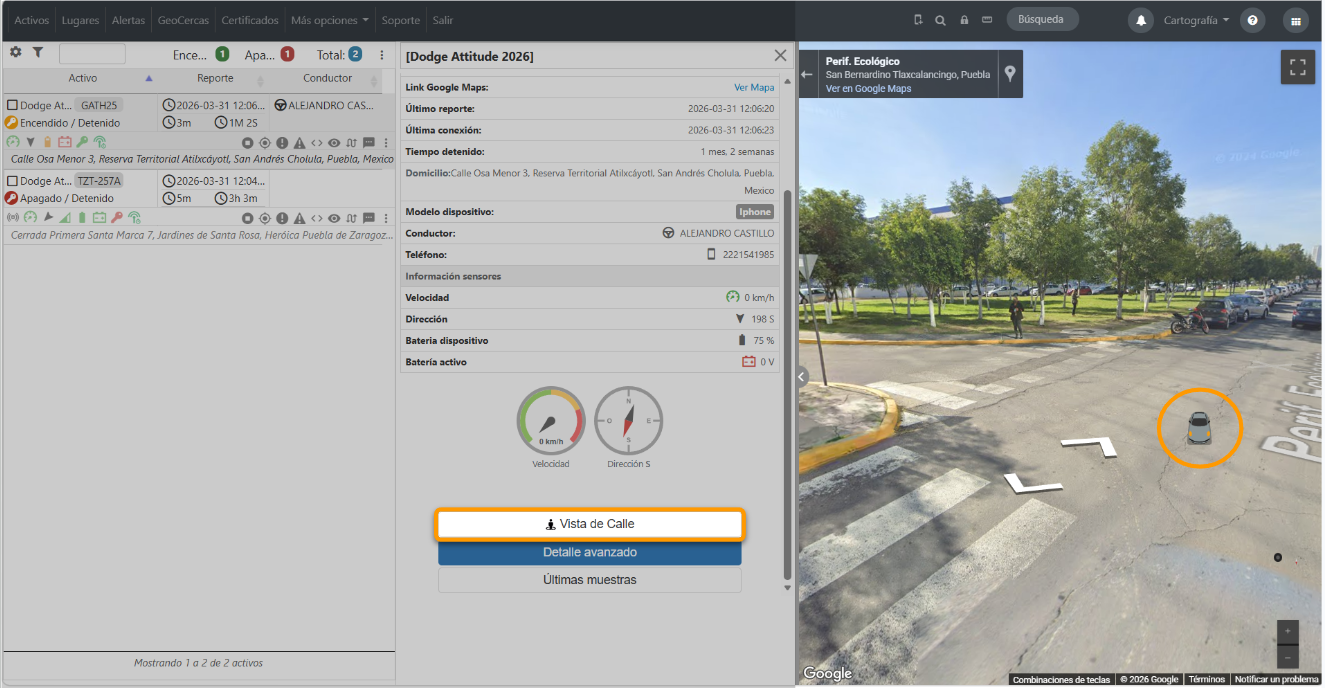Open the help question mark icon
Image resolution: width=1325 pixels, height=688 pixels.
click(1252, 20)
